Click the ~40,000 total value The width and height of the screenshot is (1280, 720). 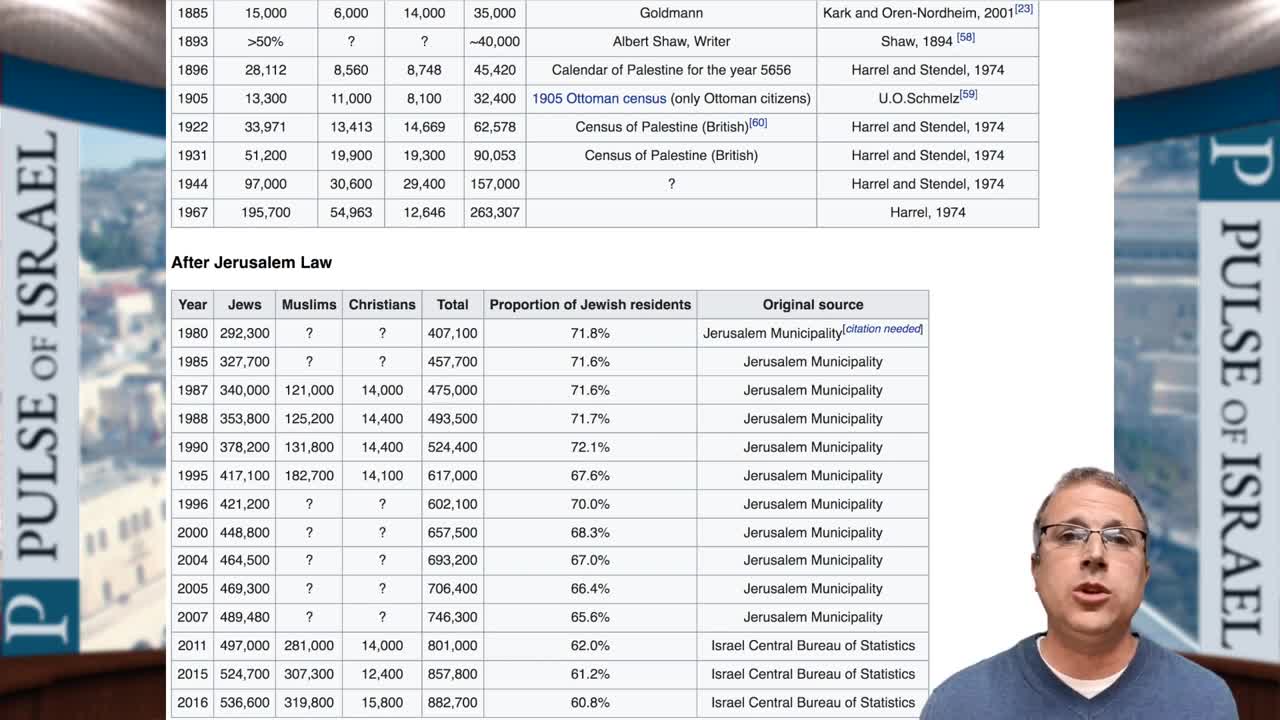[494, 41]
